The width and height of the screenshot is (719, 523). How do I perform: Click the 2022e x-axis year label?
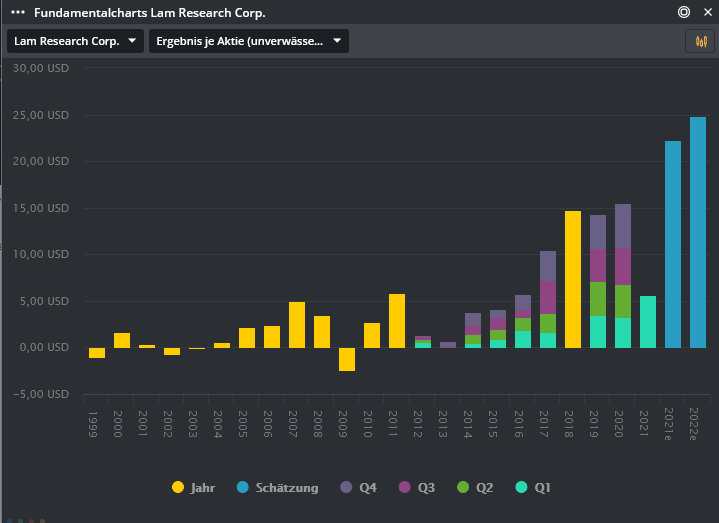[694, 424]
